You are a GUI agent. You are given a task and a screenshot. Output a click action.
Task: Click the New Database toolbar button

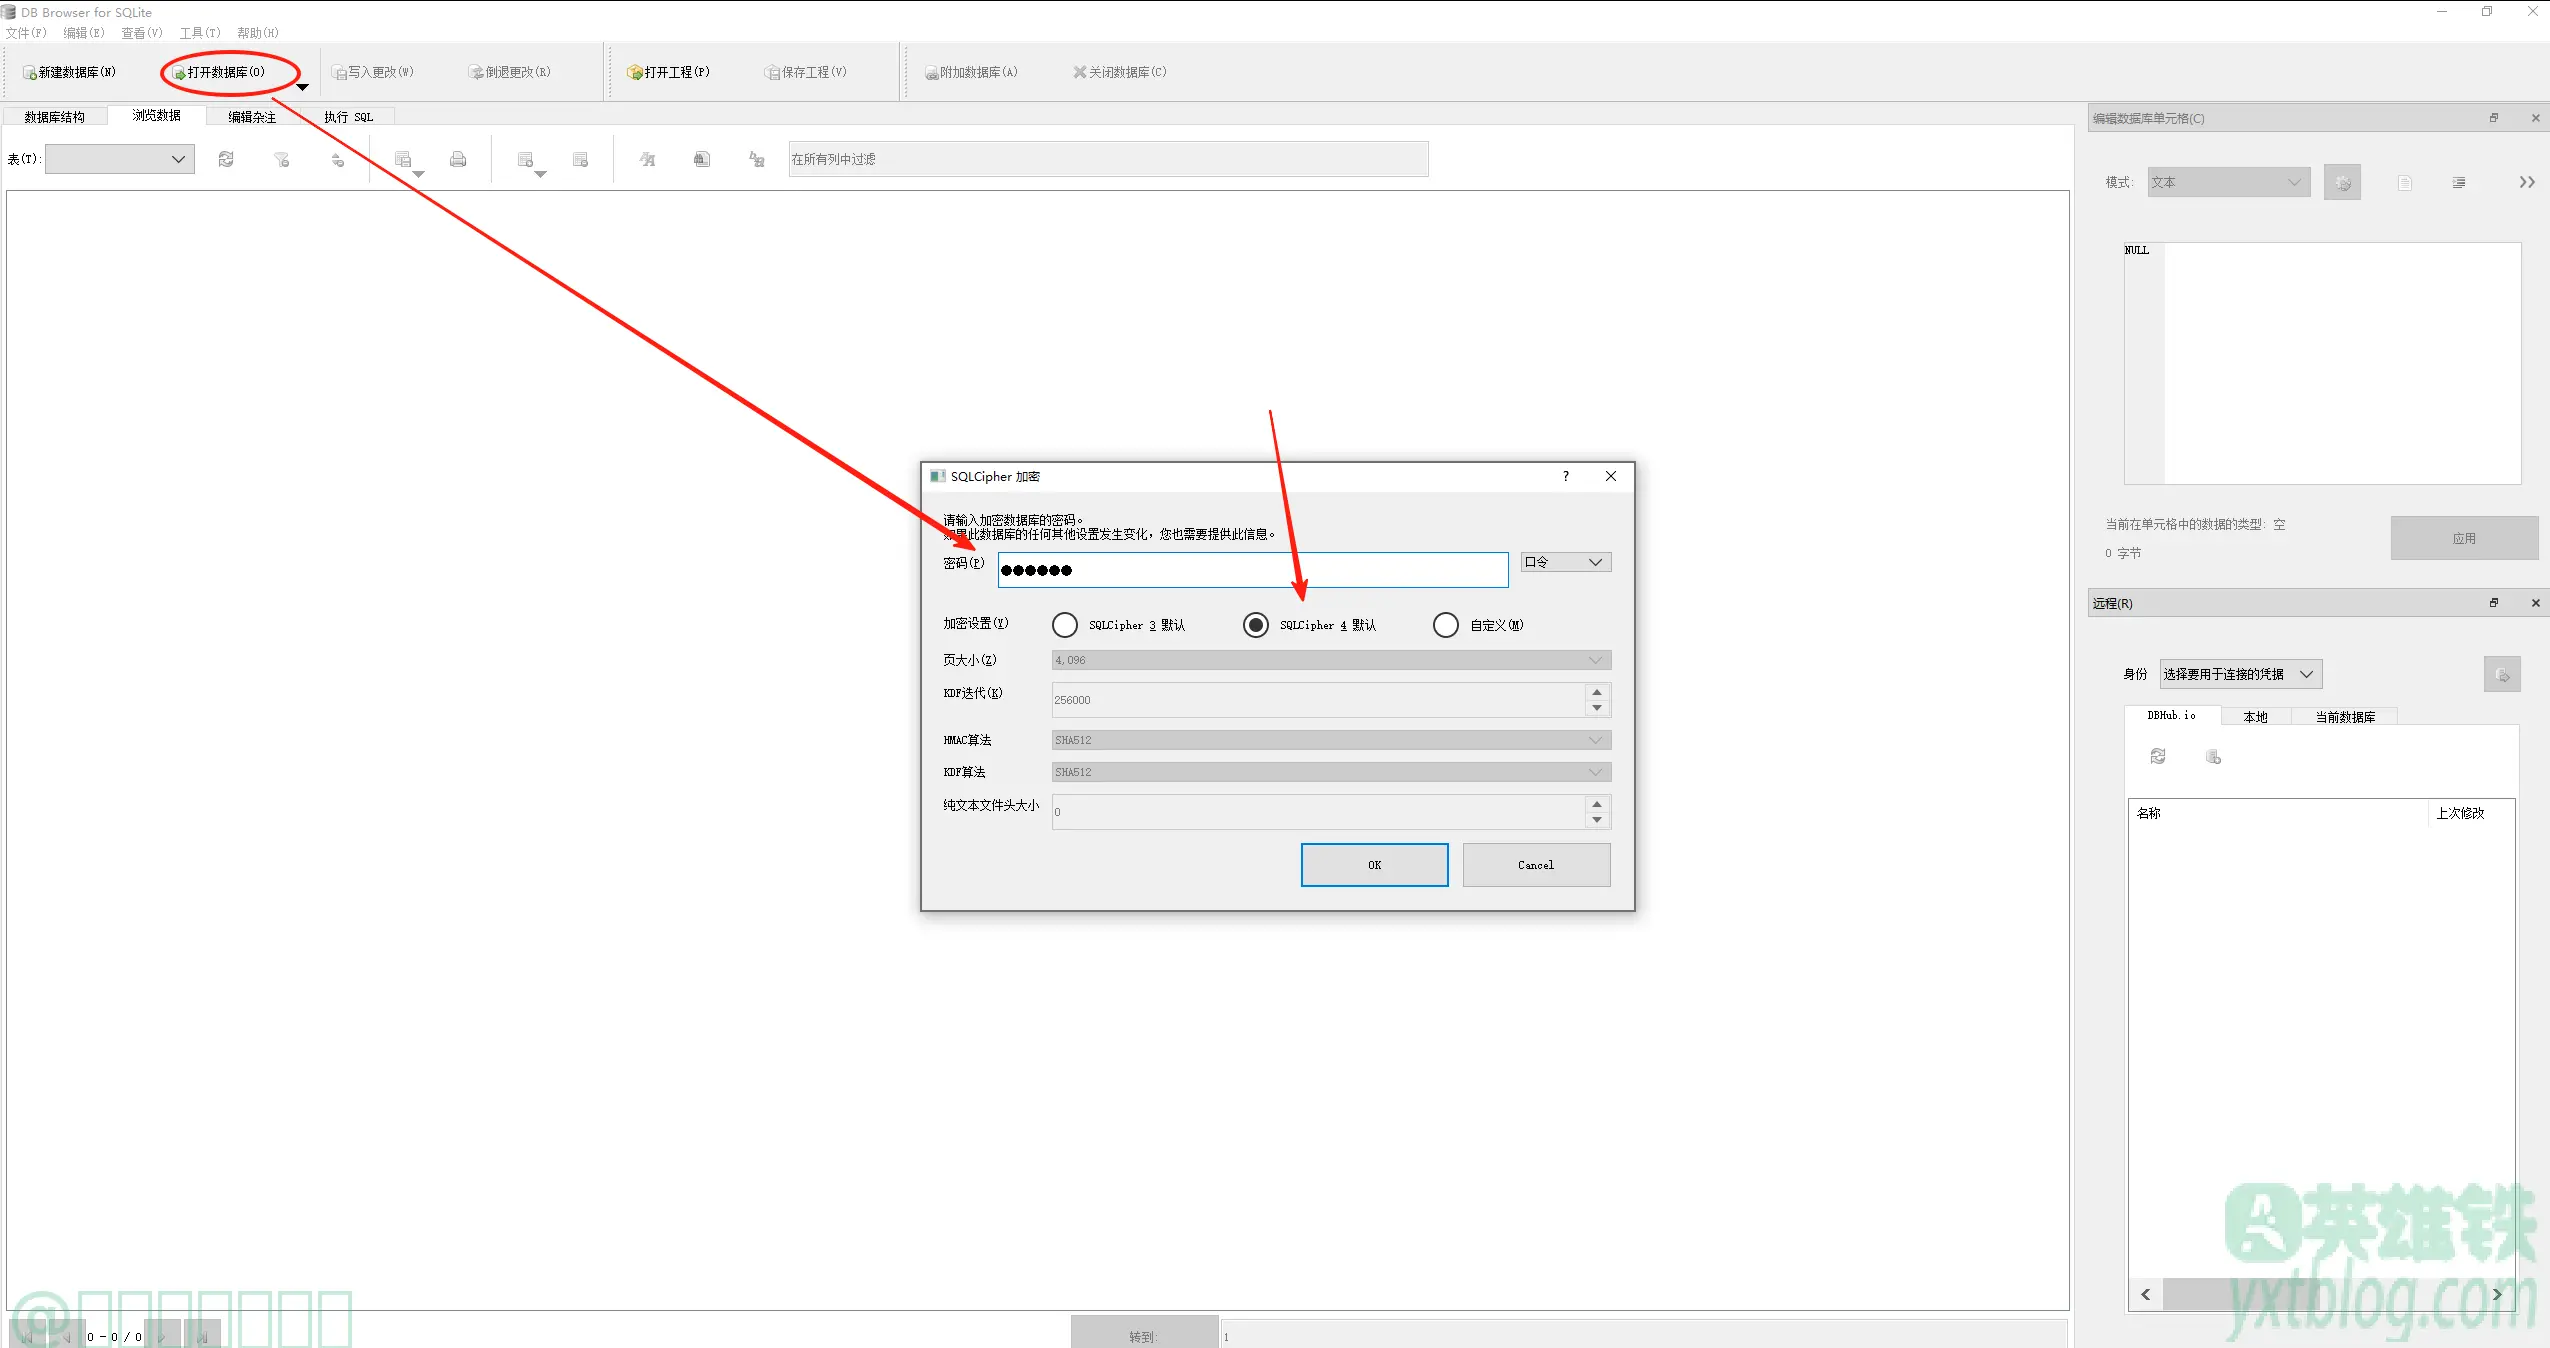(x=69, y=72)
